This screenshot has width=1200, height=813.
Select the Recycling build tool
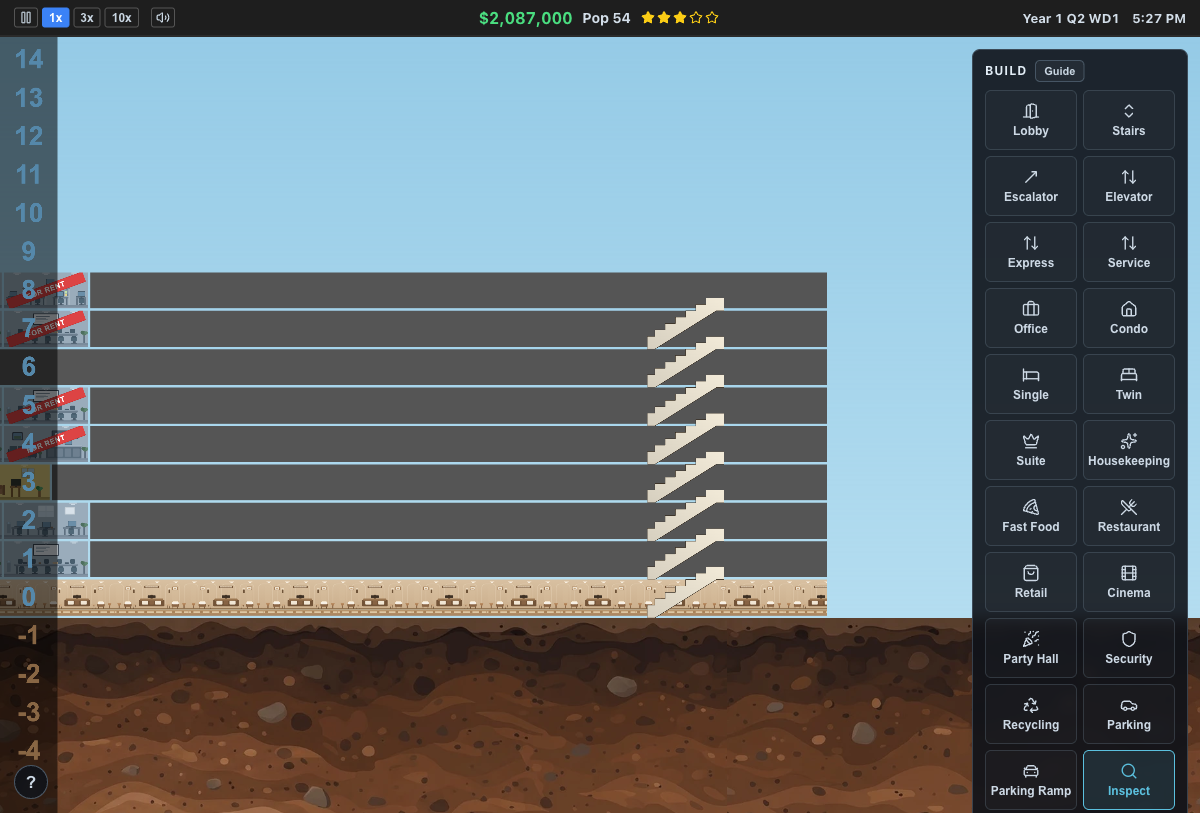(x=1031, y=714)
